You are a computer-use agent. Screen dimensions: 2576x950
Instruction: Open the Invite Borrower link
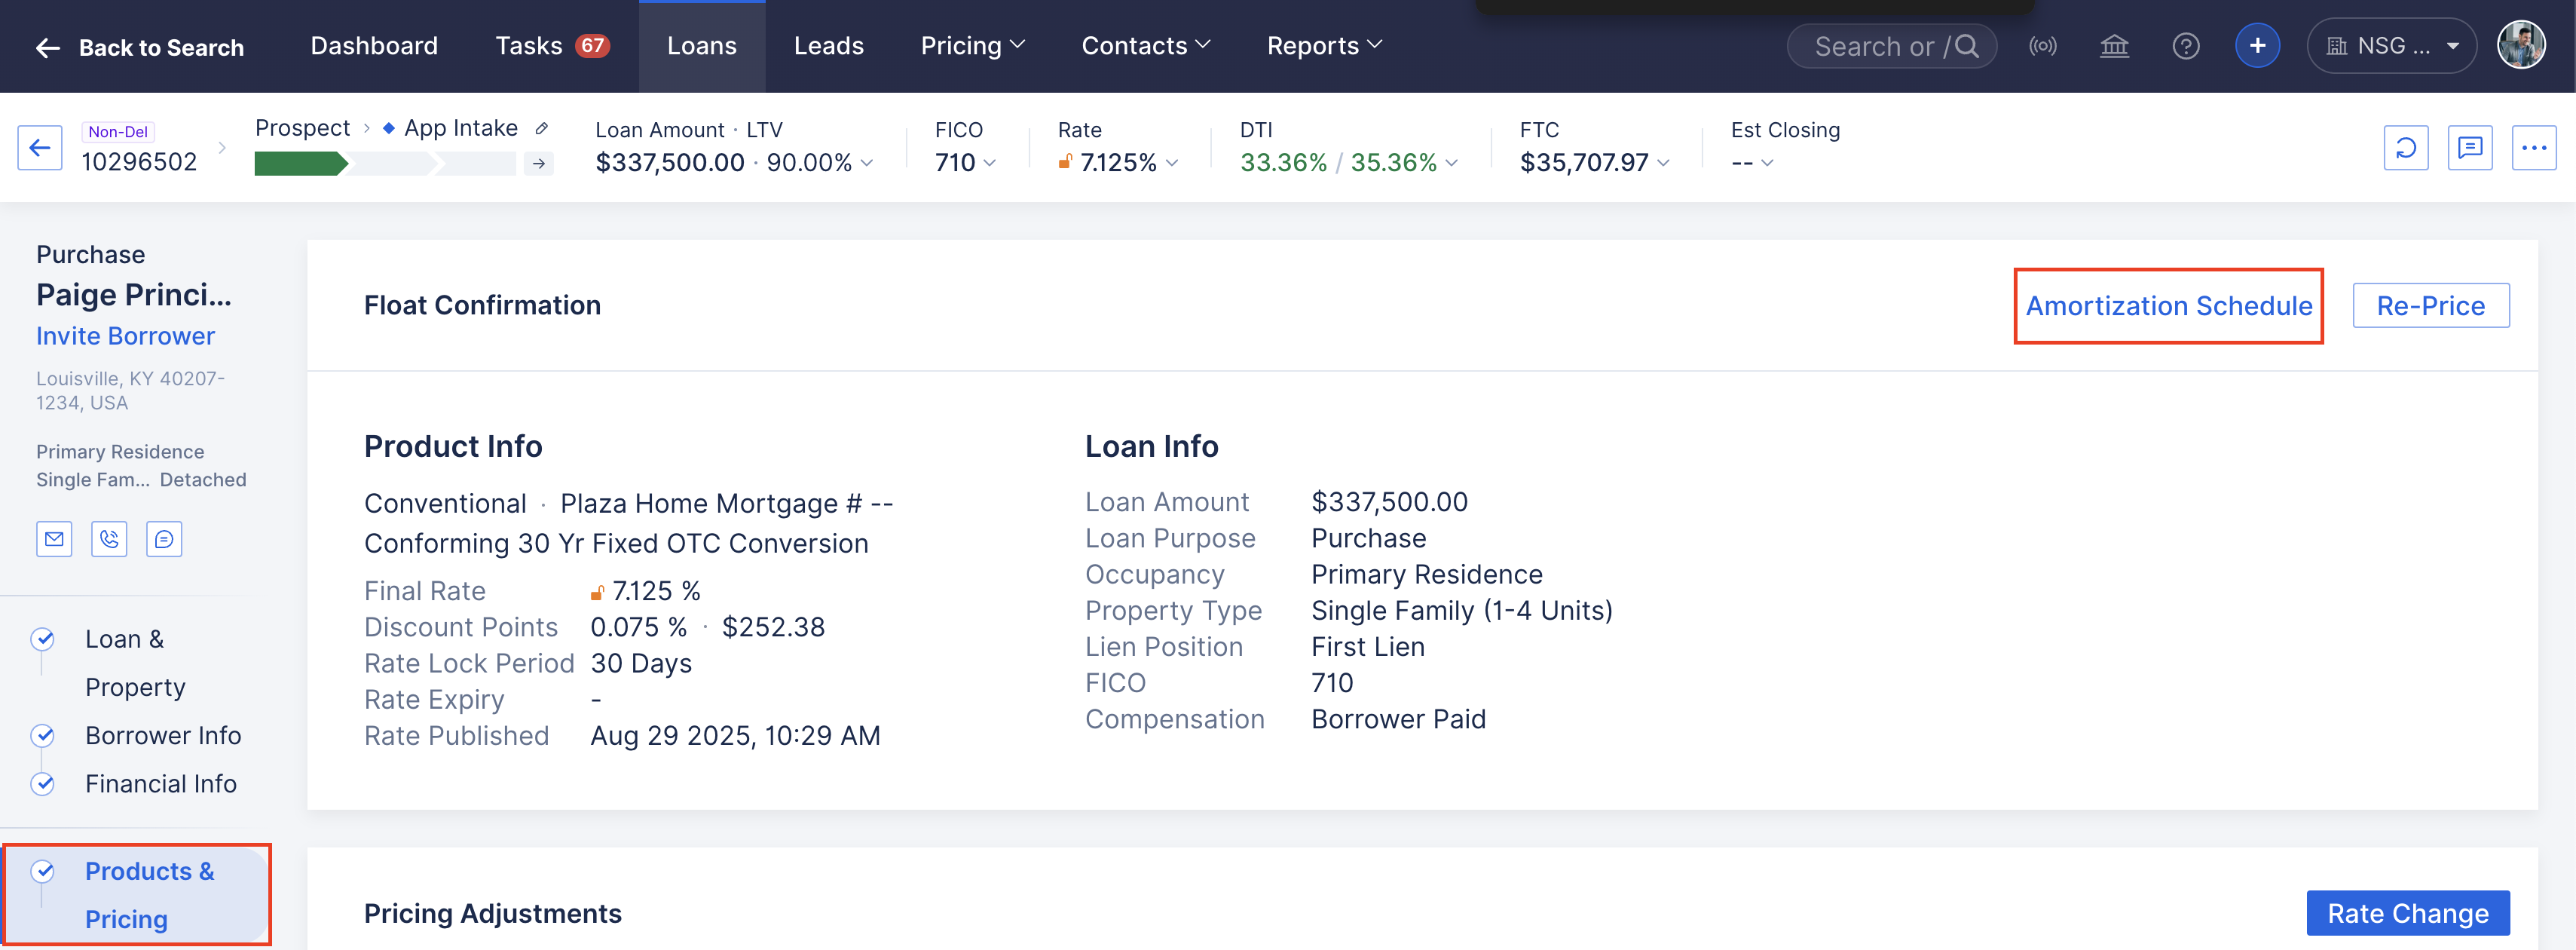pyautogui.click(x=125, y=336)
